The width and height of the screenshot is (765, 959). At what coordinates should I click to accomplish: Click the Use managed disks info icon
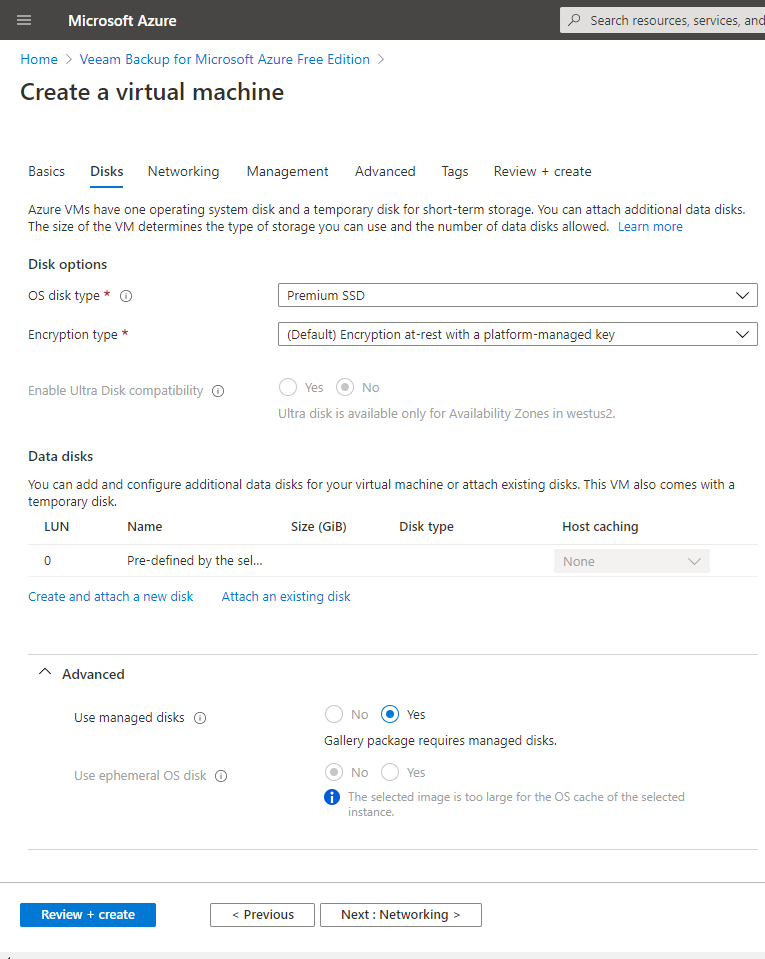200,718
